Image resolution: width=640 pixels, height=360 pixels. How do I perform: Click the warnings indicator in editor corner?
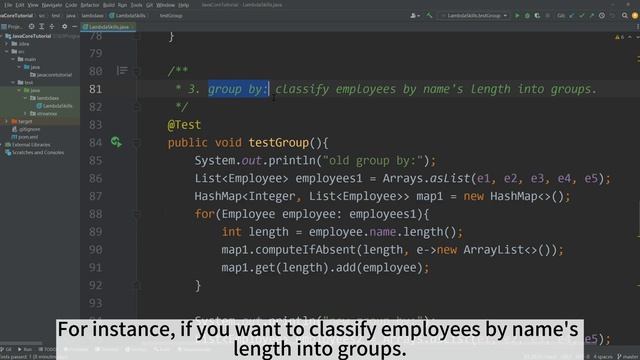click(619, 37)
